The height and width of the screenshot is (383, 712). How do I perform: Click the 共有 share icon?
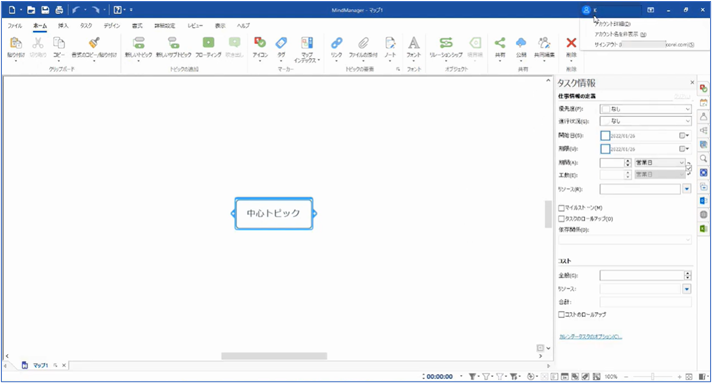[x=500, y=43]
